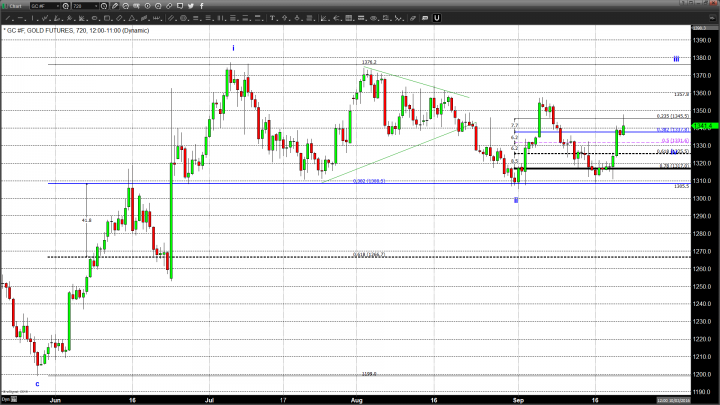Select the rectangle drawing tool
The height and width of the screenshot is (405, 720).
[107, 18]
